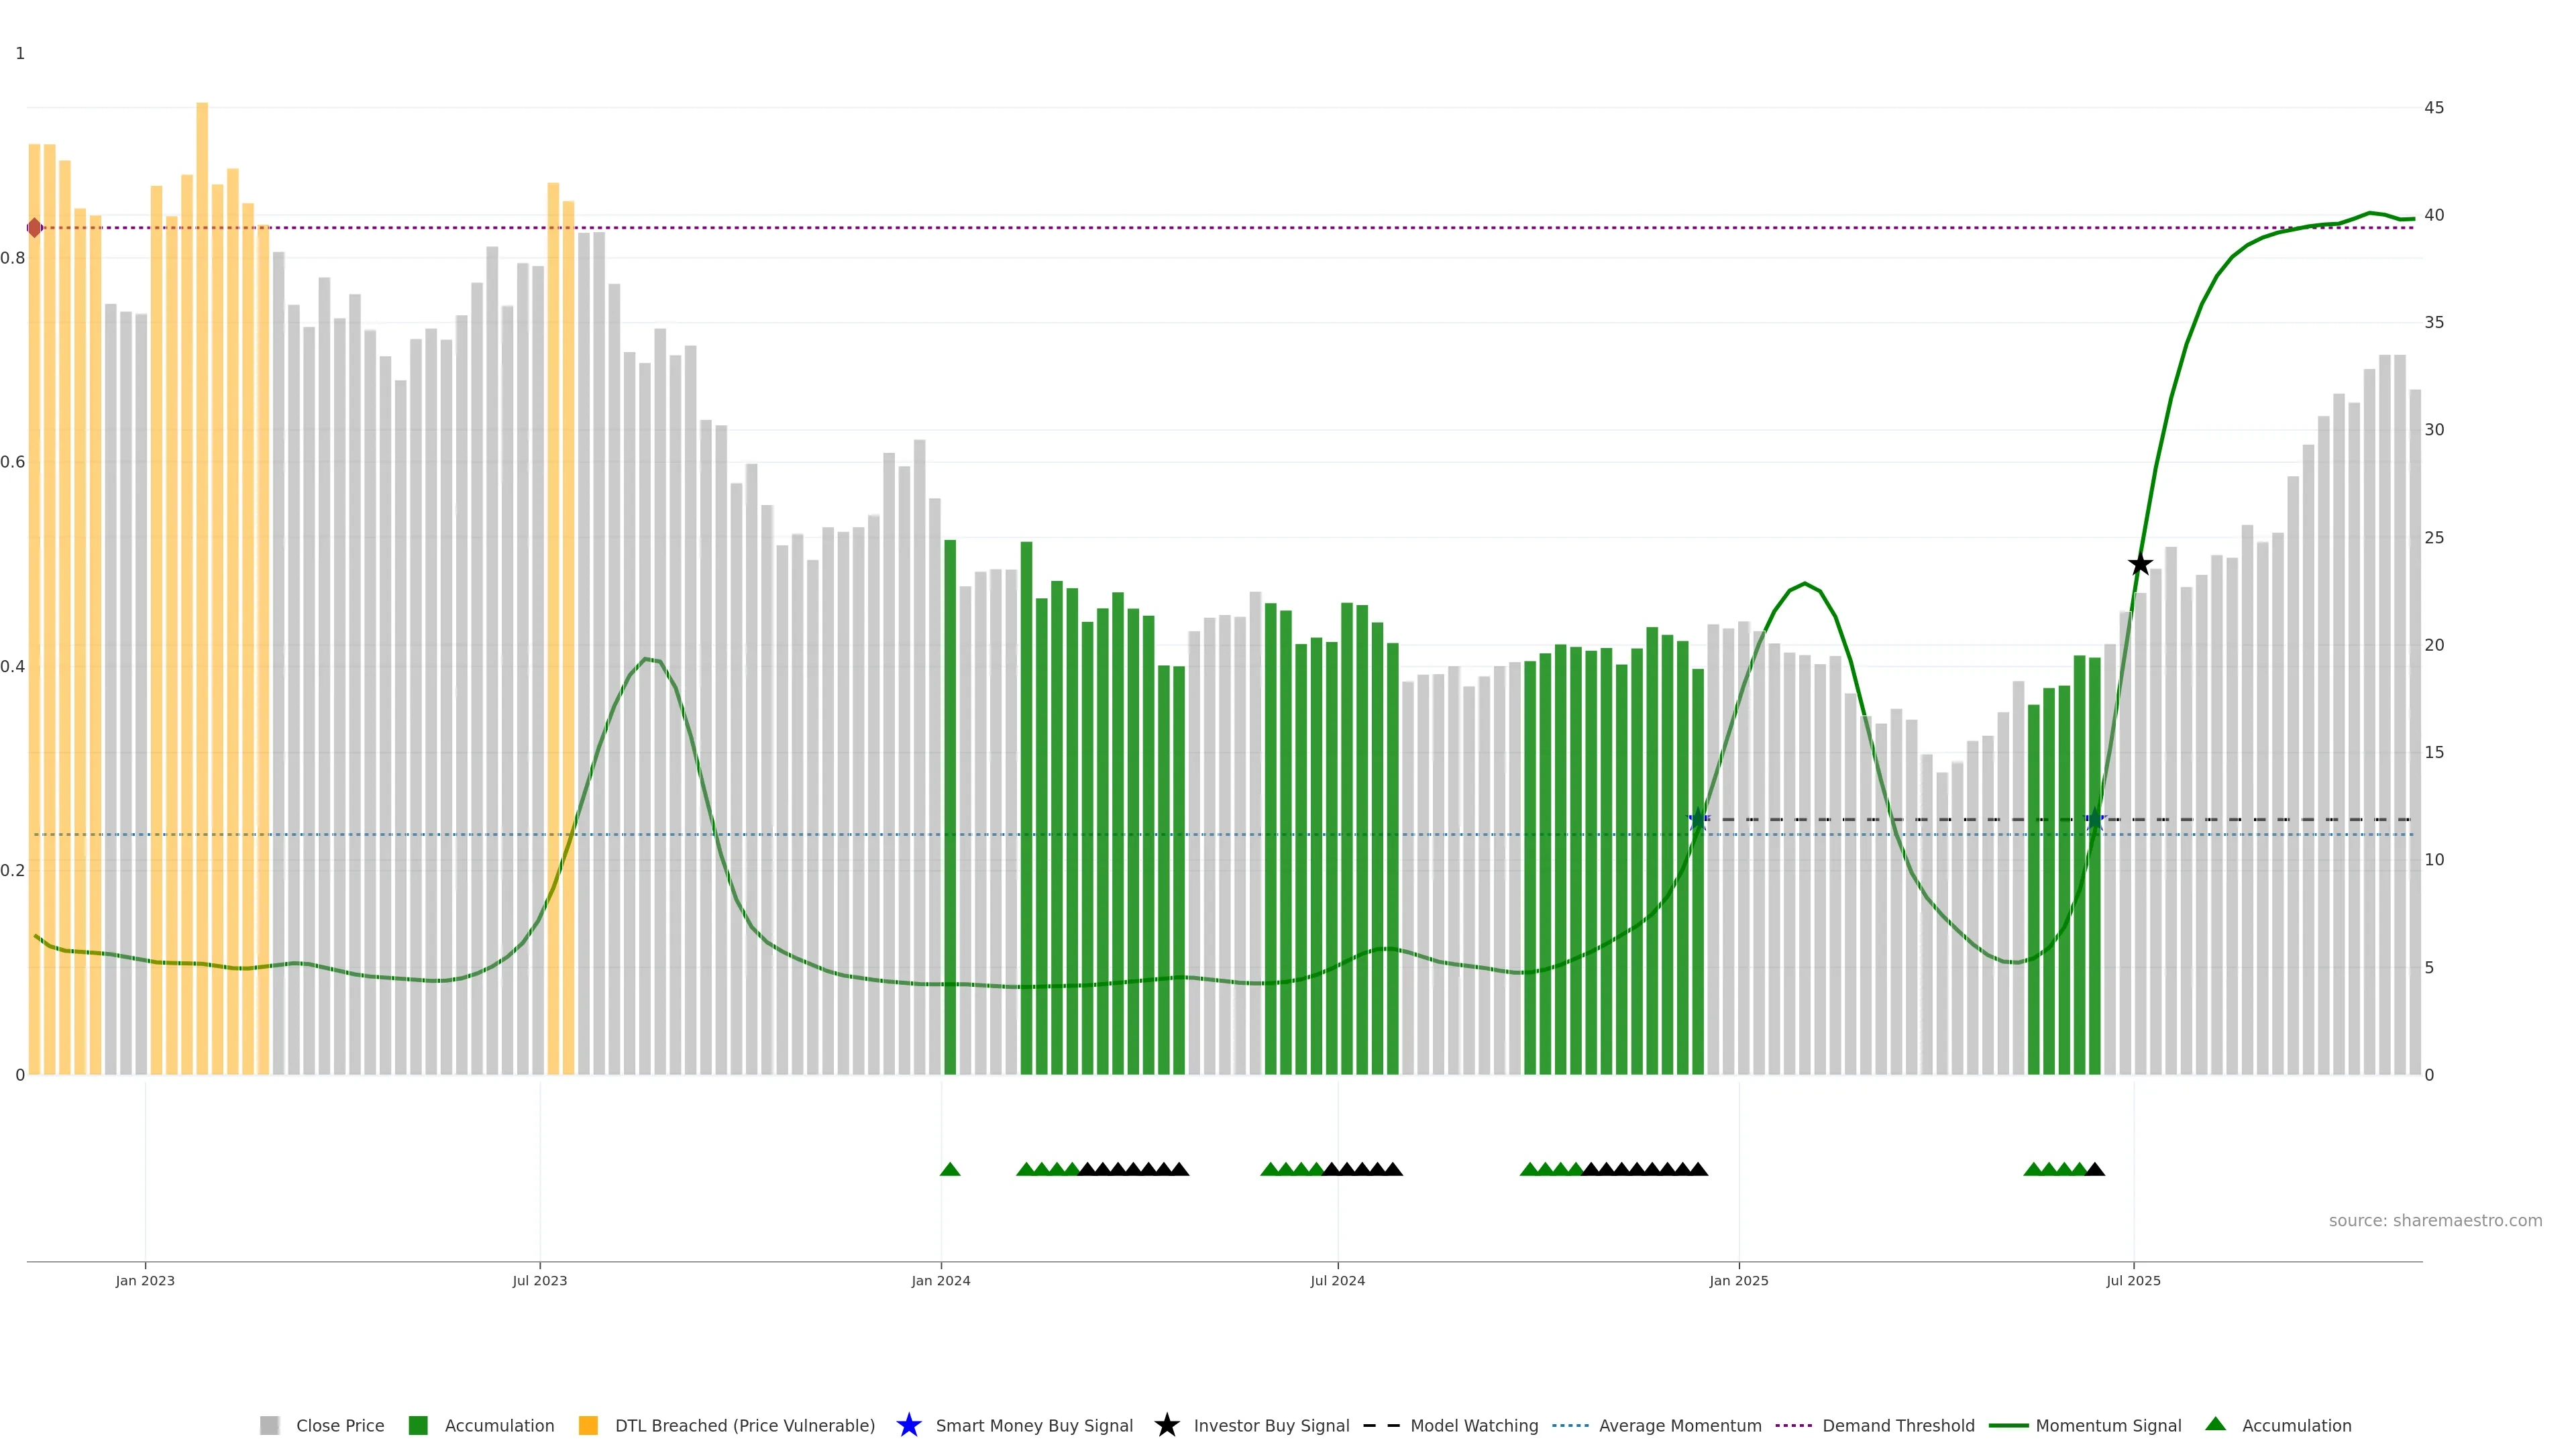
Task: Click the black Investor Buy Signal legend star
Action: (x=1166, y=1425)
